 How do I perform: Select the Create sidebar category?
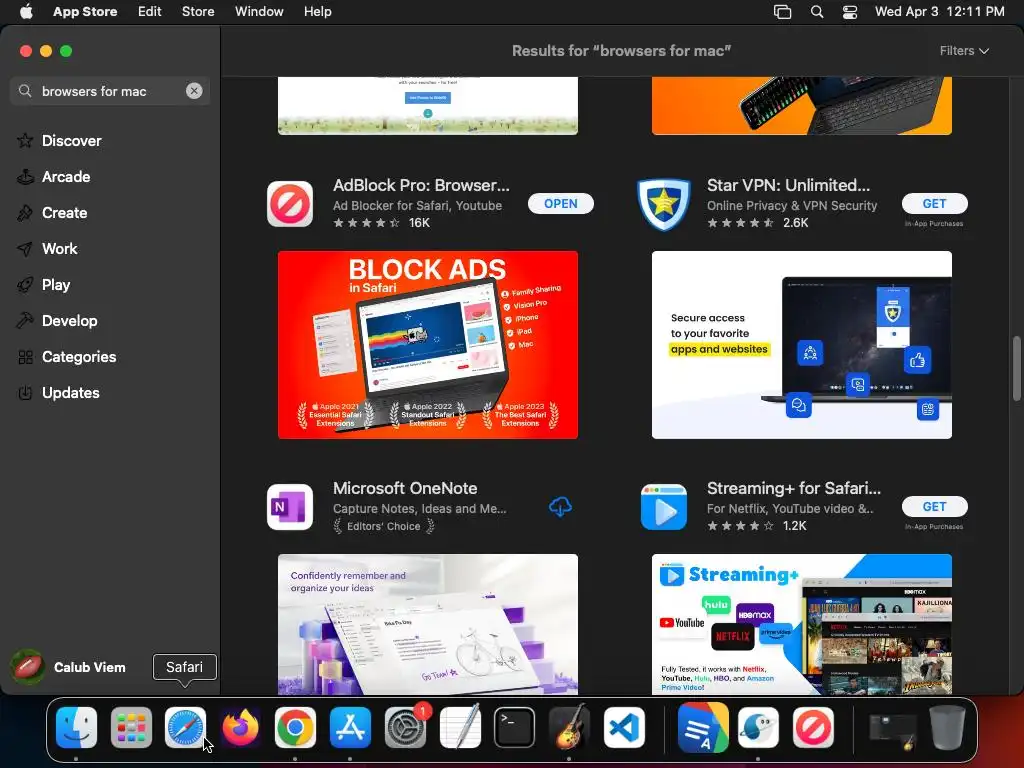[x=64, y=212]
